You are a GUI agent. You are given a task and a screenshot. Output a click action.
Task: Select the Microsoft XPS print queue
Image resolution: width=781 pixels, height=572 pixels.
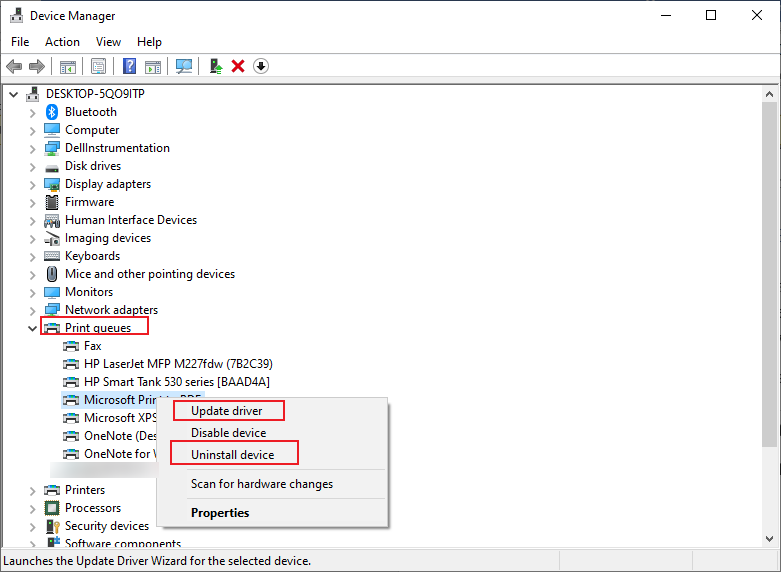120,418
